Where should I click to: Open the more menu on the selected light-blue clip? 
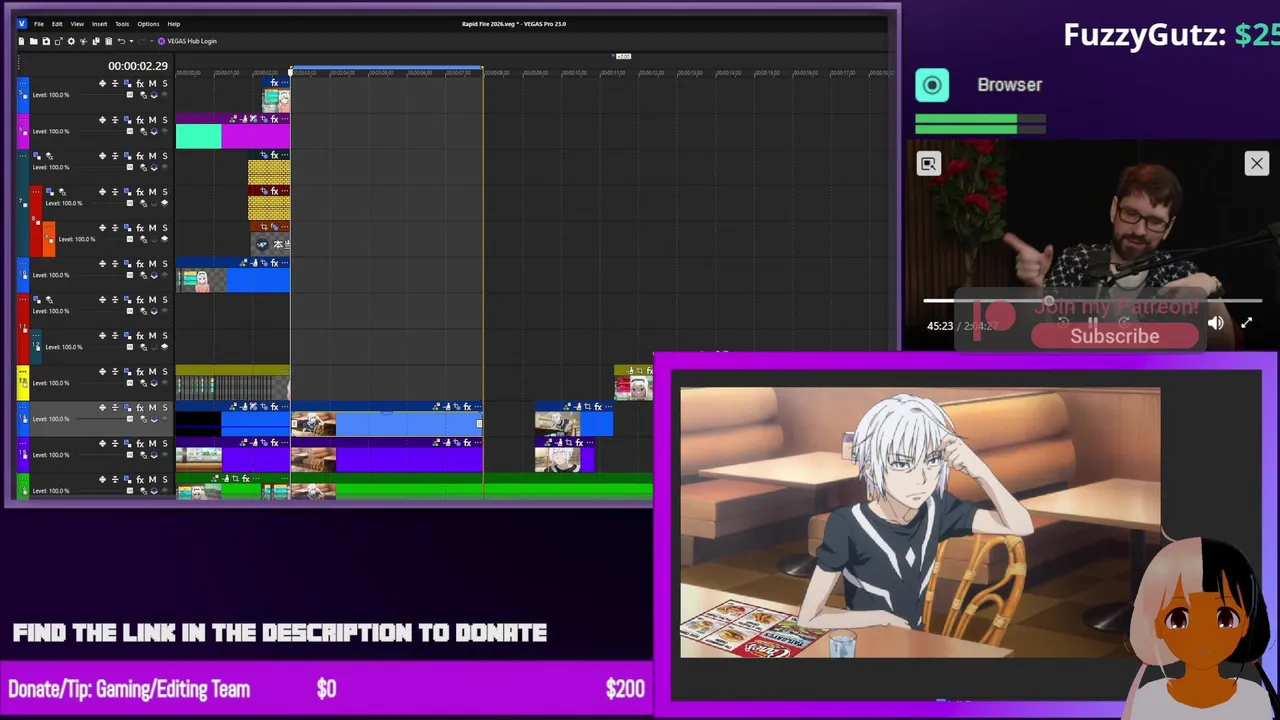pos(478,407)
